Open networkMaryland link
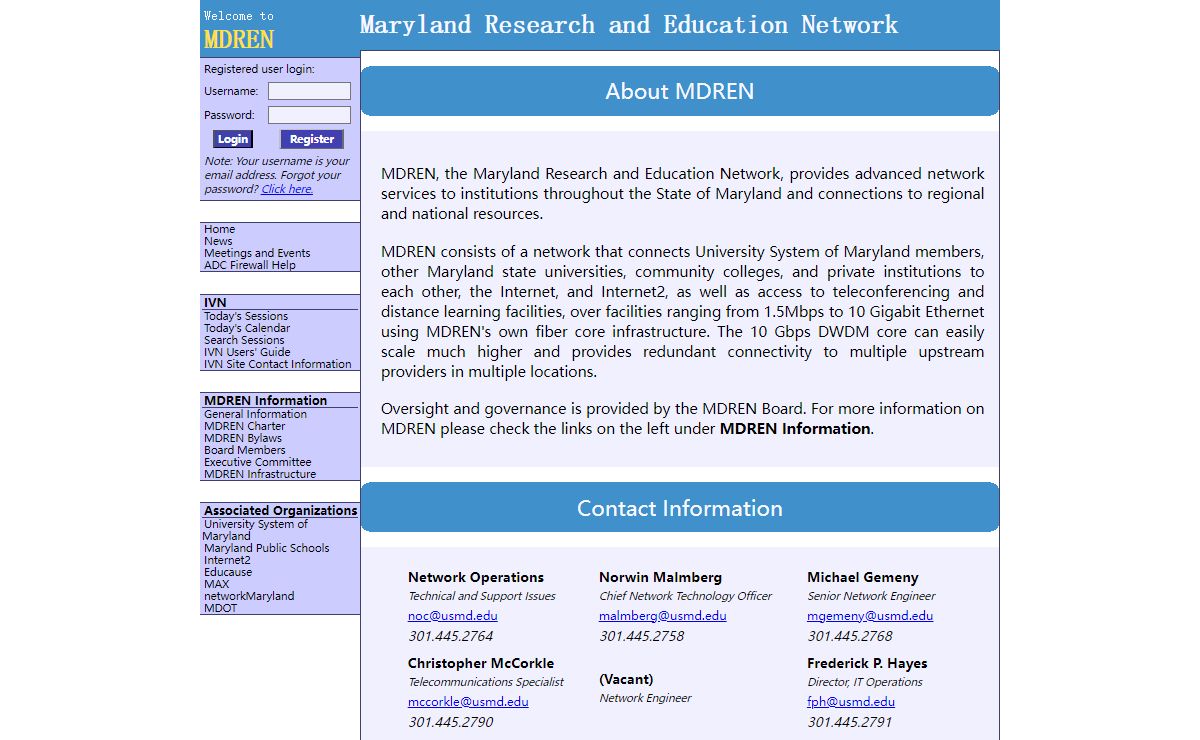 coord(249,596)
